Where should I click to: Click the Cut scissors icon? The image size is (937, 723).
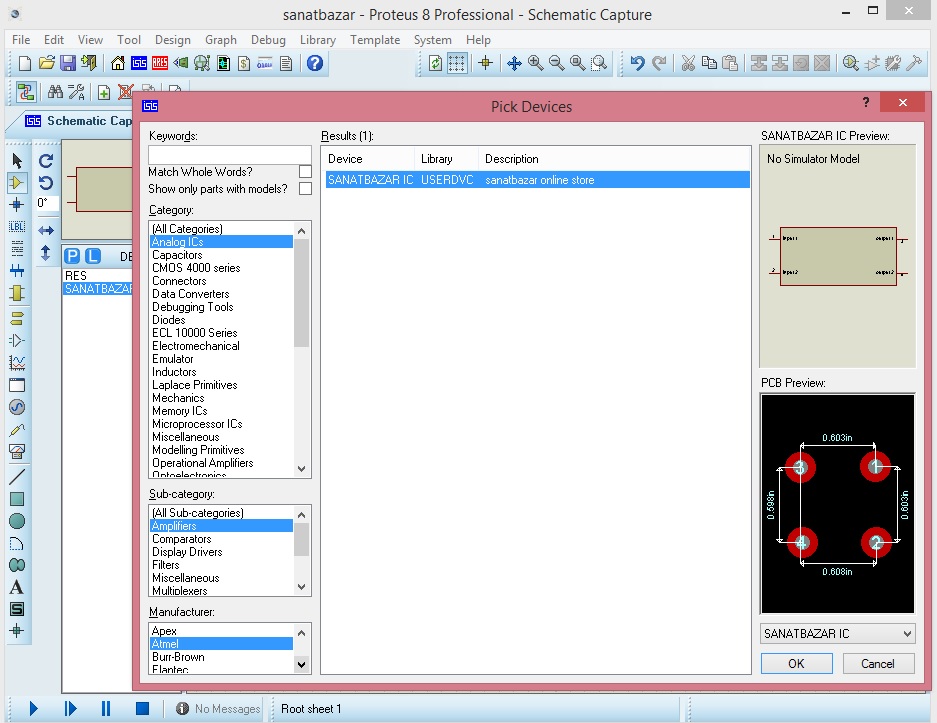(688, 63)
